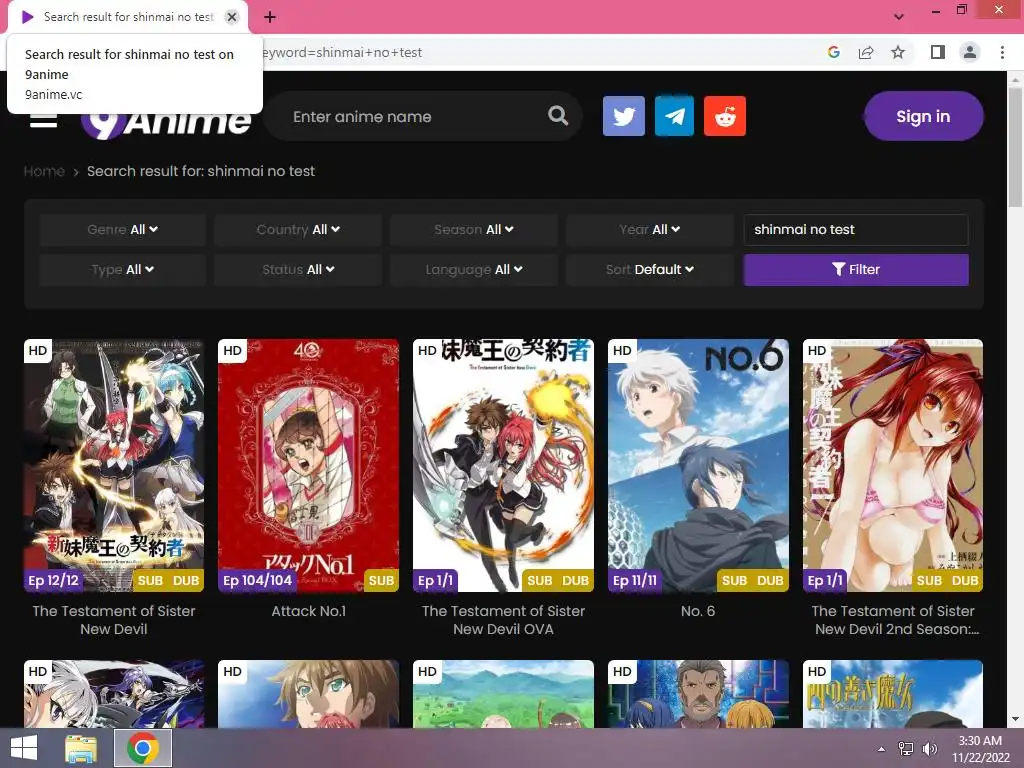This screenshot has height=768, width=1024.
Task: Open File Explorer from the taskbar
Action: click(x=81, y=748)
